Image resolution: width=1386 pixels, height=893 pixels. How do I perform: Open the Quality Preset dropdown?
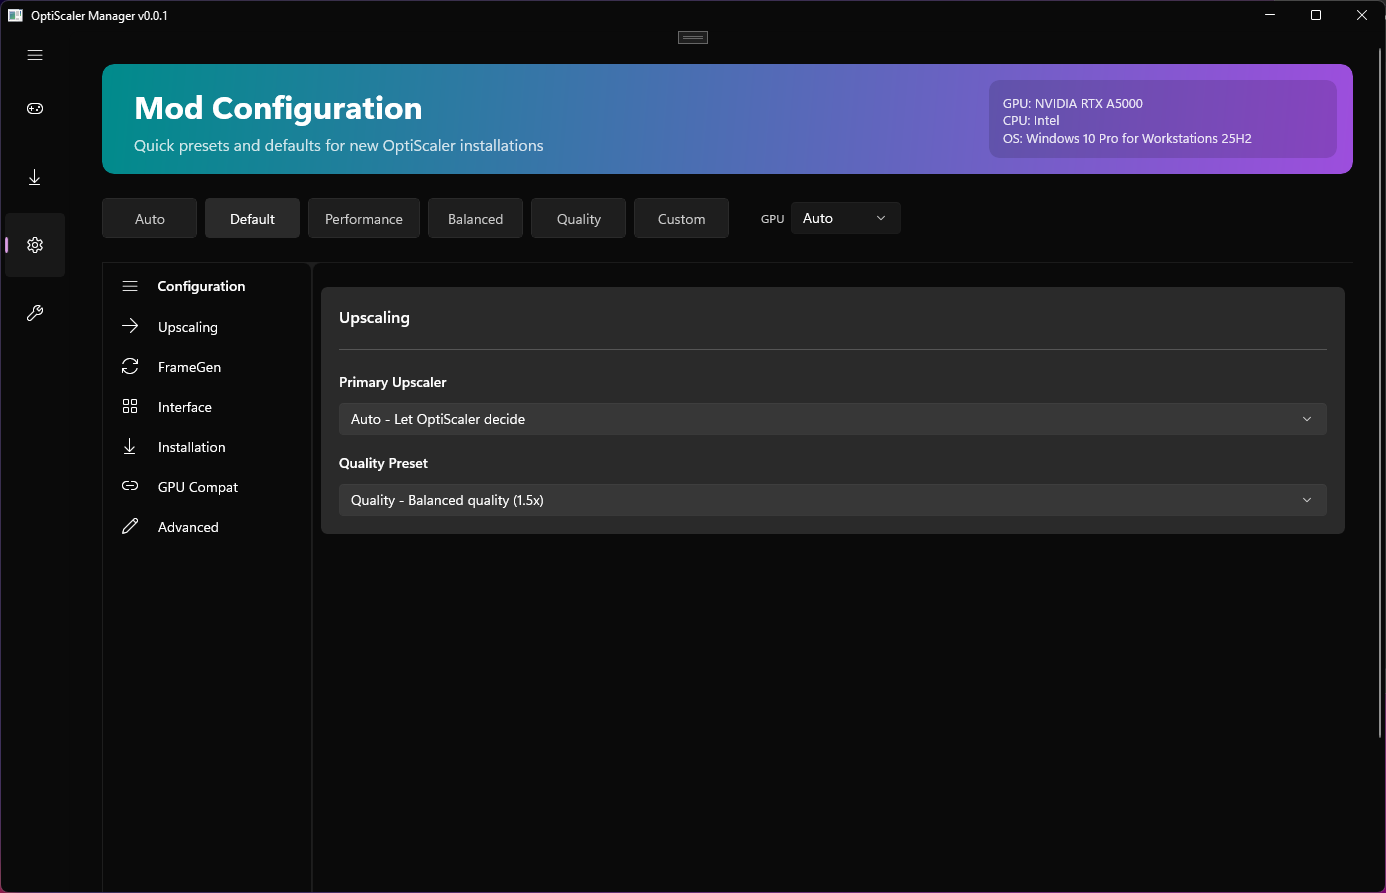click(833, 500)
